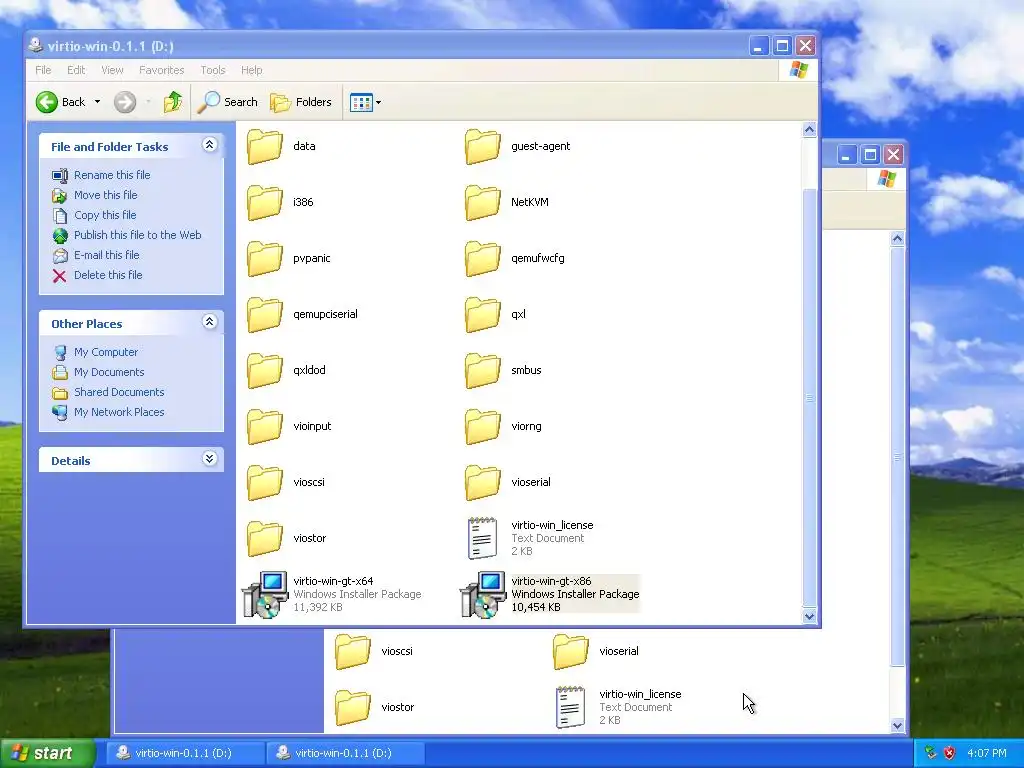1024x768 pixels.
Task: Select the qemupciserial folder
Action: coord(302,314)
